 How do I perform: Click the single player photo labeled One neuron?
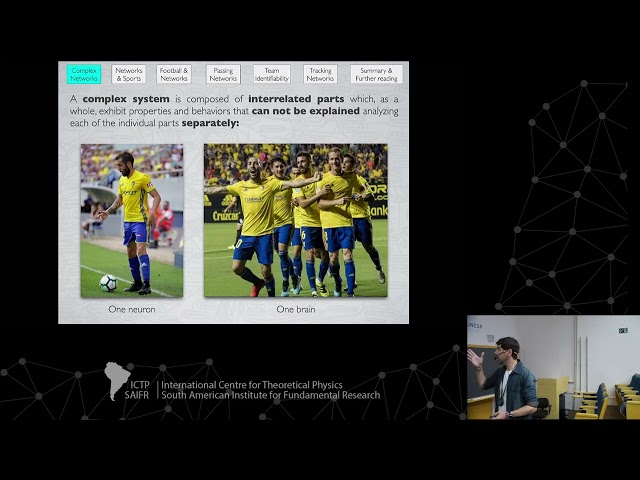(132, 220)
